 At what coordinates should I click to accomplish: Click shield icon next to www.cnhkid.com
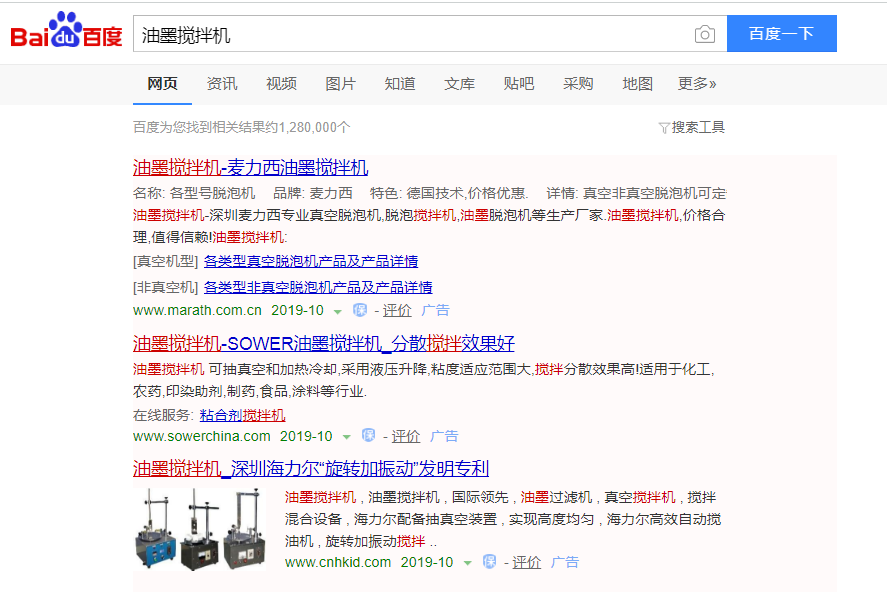pos(489,561)
